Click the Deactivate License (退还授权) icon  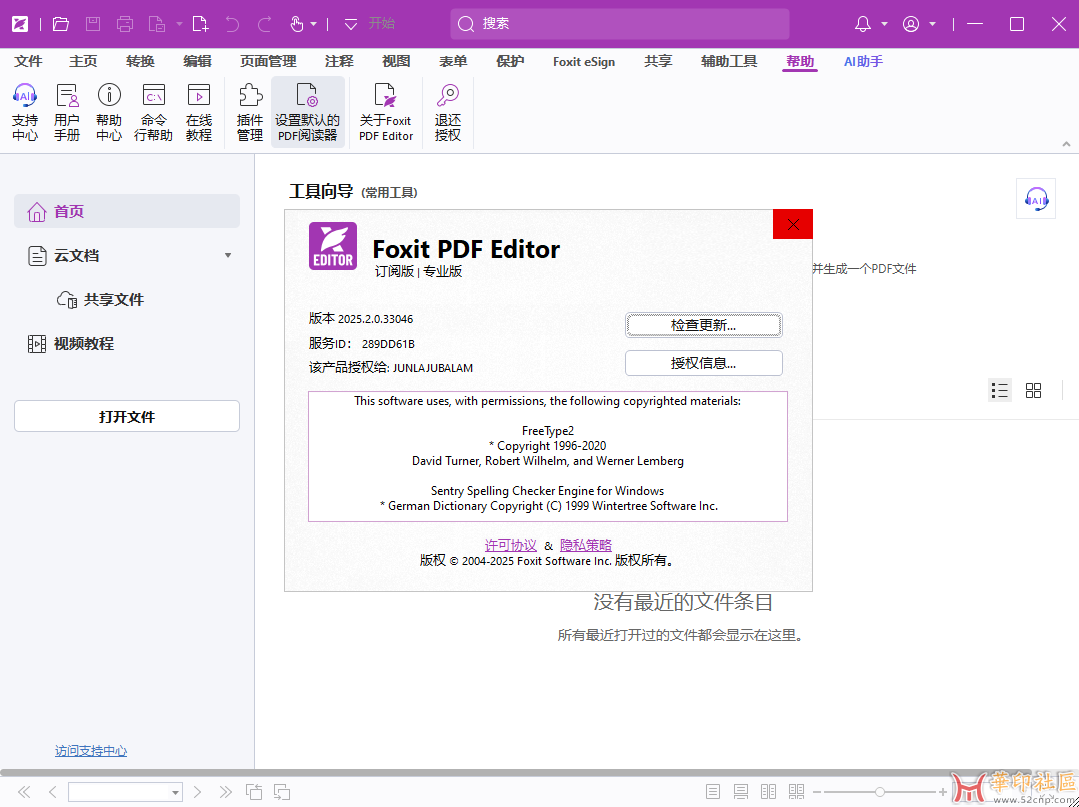[448, 112]
